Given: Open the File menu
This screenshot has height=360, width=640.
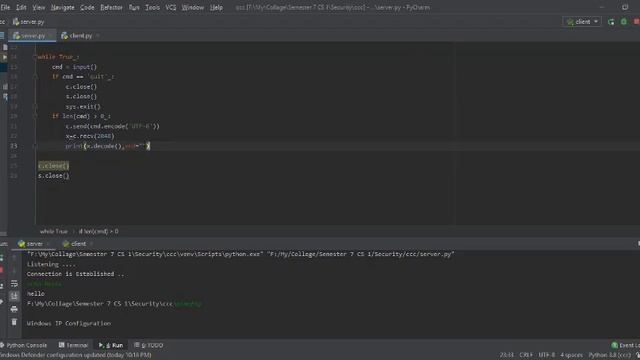Looking at the screenshot, I should tap(5, 7).
